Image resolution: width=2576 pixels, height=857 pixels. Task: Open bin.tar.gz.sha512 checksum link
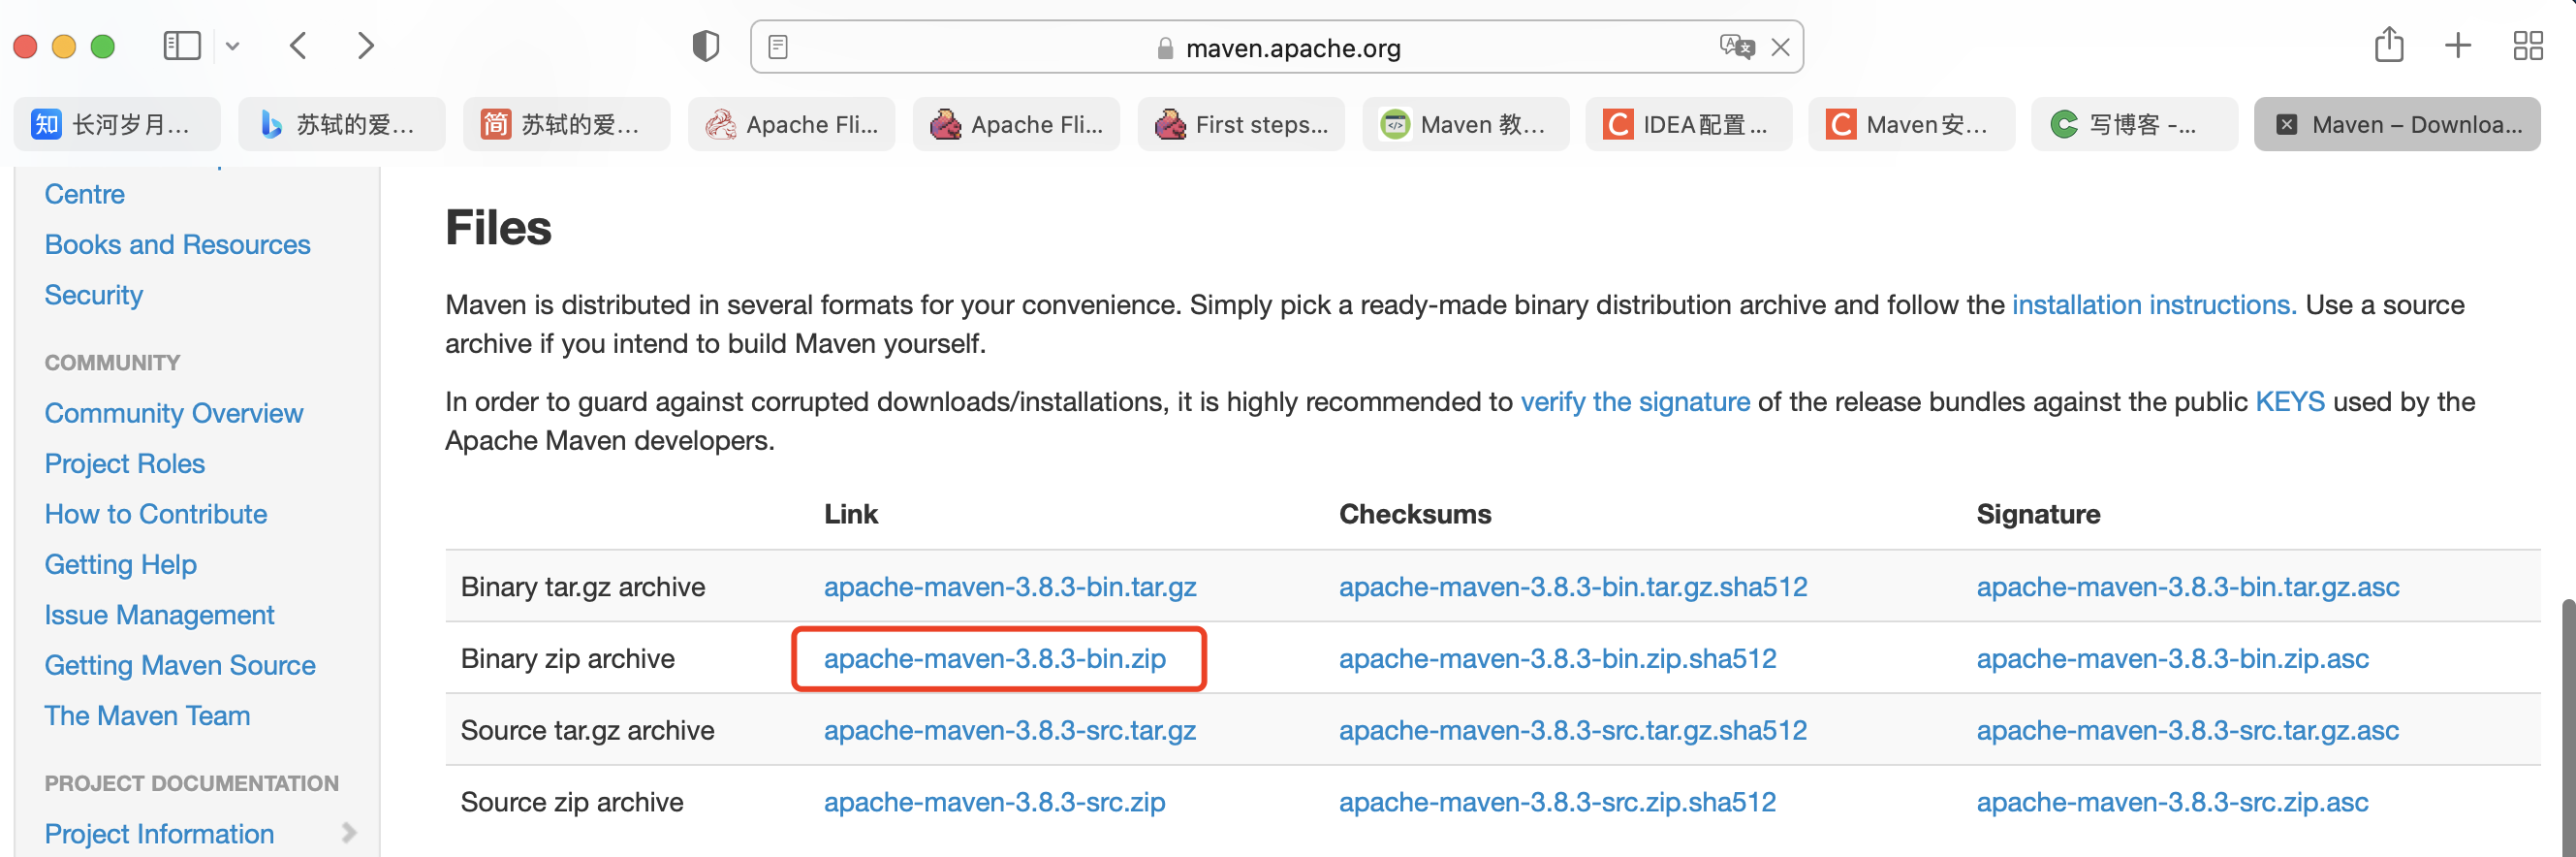(1574, 587)
